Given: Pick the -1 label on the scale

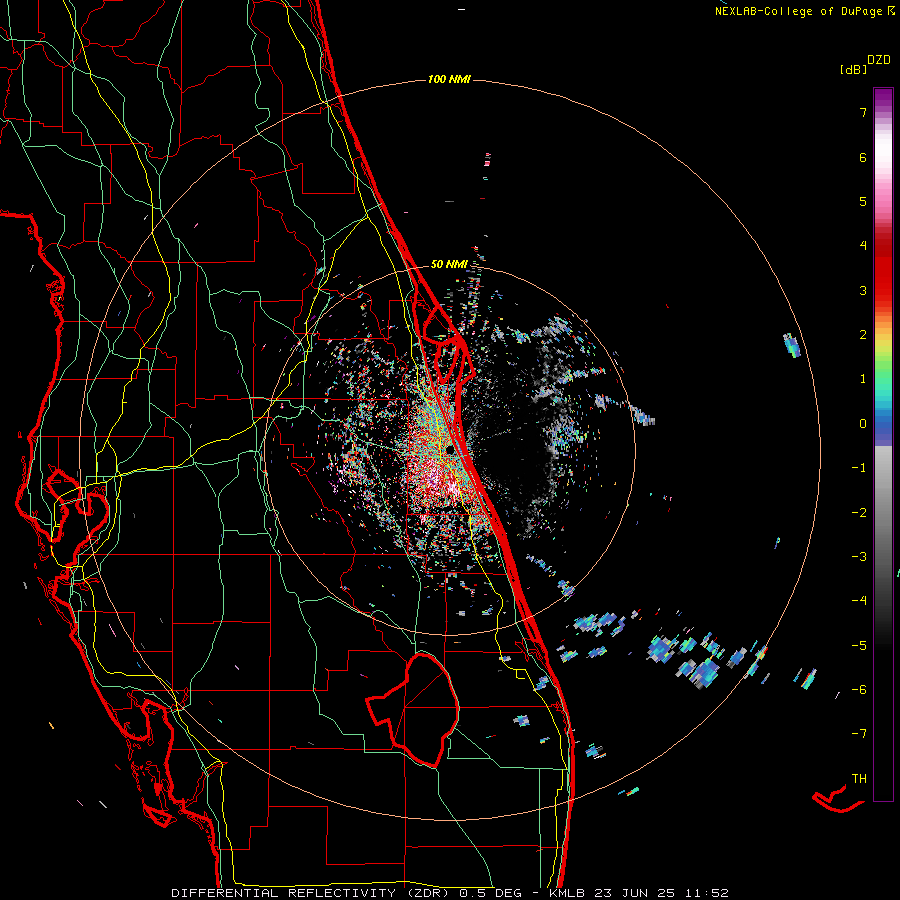Looking at the screenshot, I should pyautogui.click(x=859, y=468).
